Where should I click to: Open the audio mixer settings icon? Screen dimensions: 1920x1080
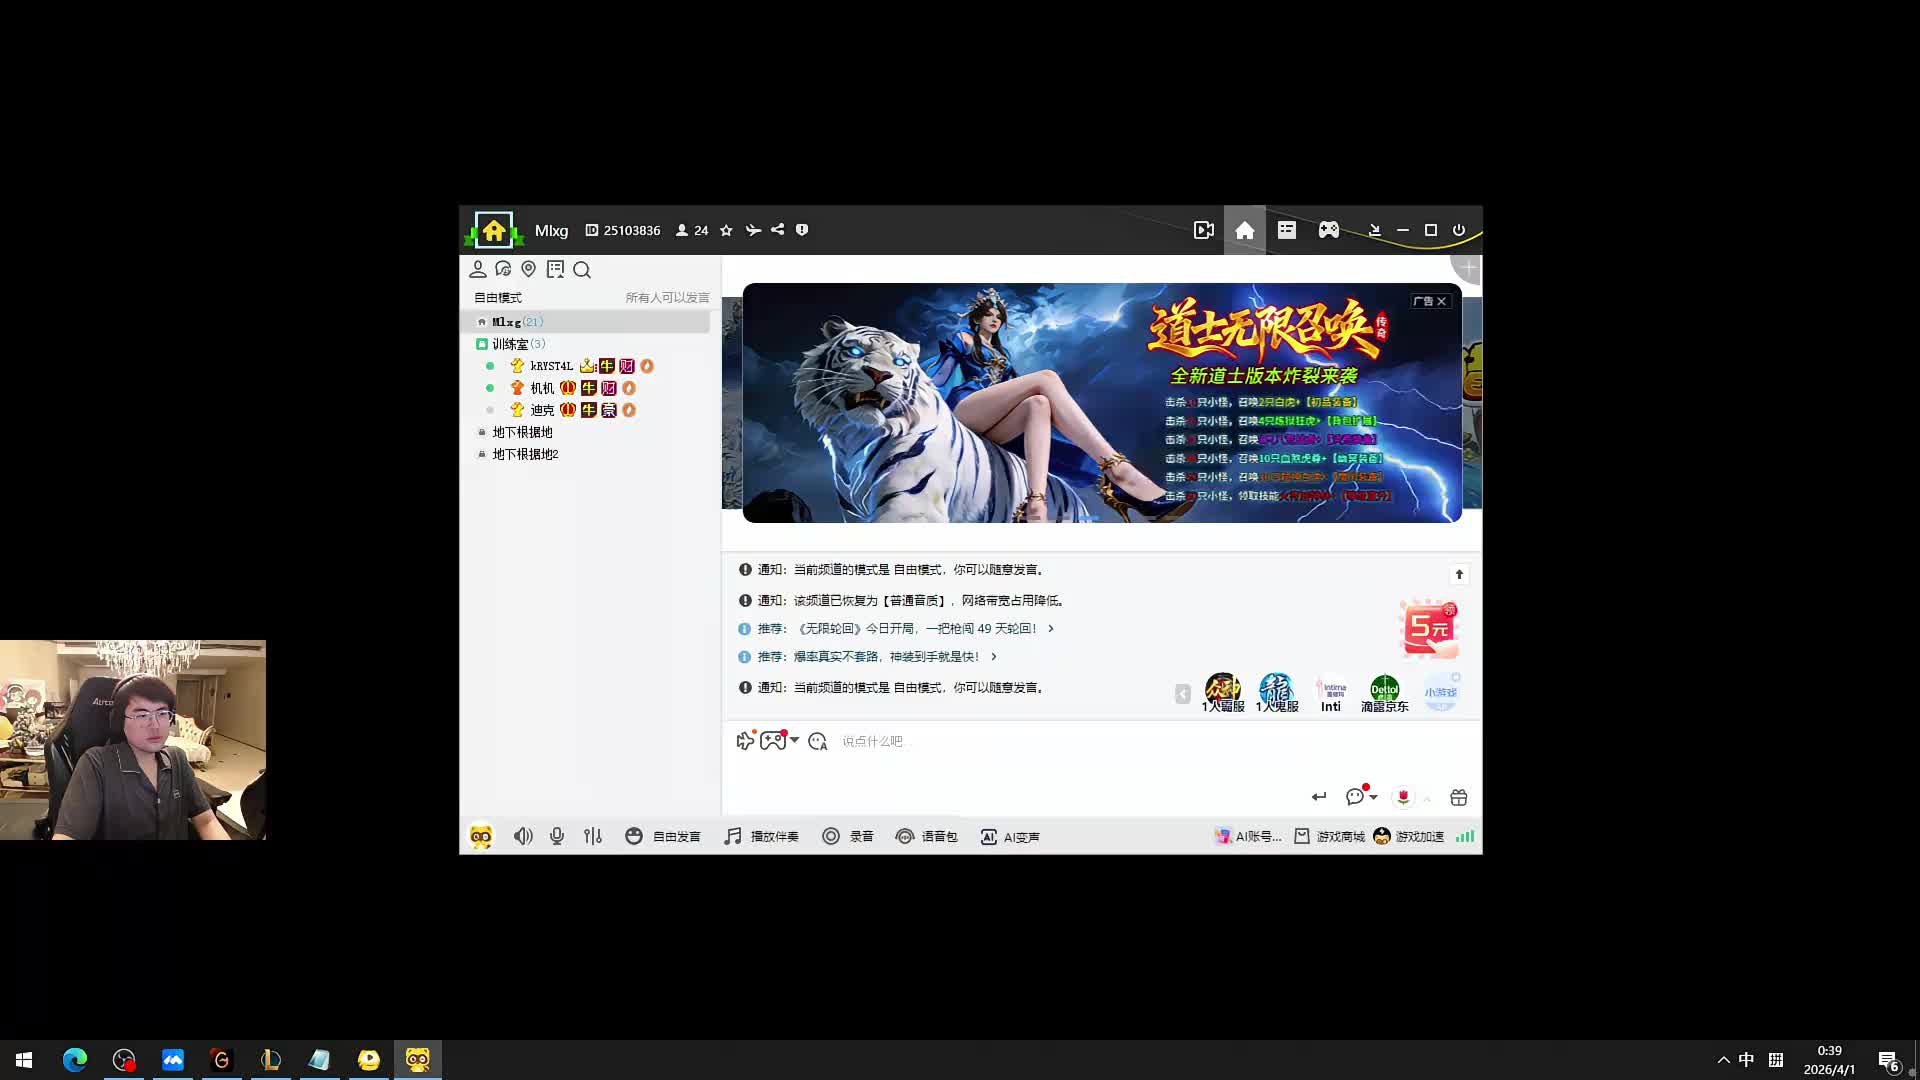(x=593, y=837)
